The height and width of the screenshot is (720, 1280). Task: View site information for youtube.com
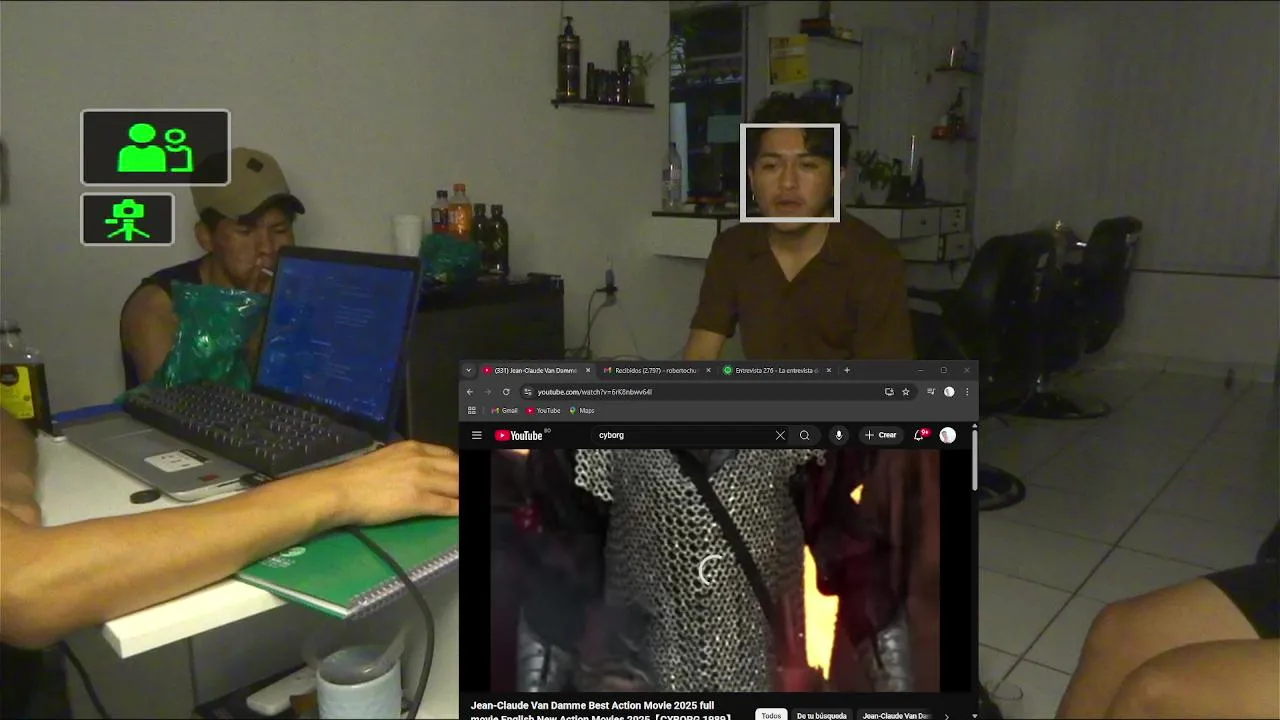(x=526, y=392)
